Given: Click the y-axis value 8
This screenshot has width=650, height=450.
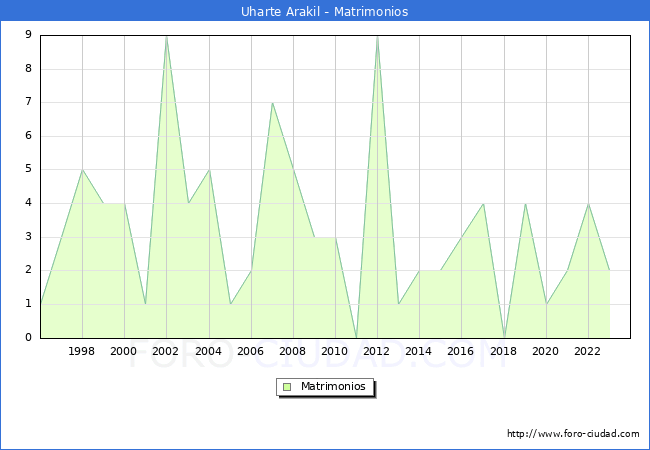Looking at the screenshot, I should pyautogui.click(x=28, y=68).
